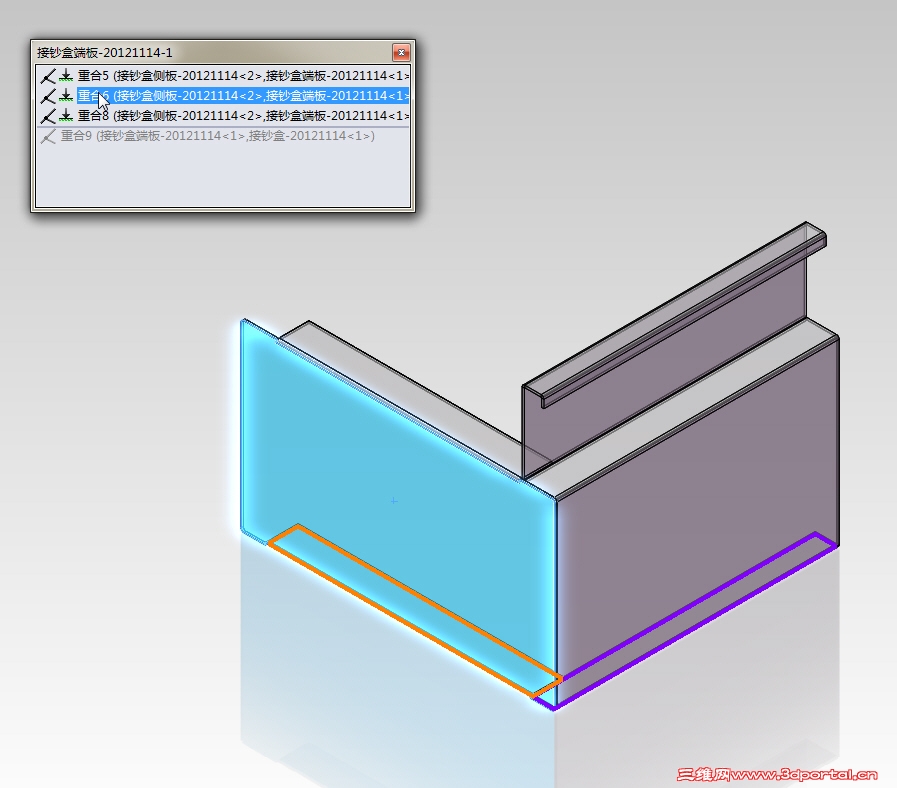Click the orange-outlined bottom face of the model
This screenshot has height=788, width=897.
[x=415, y=611]
